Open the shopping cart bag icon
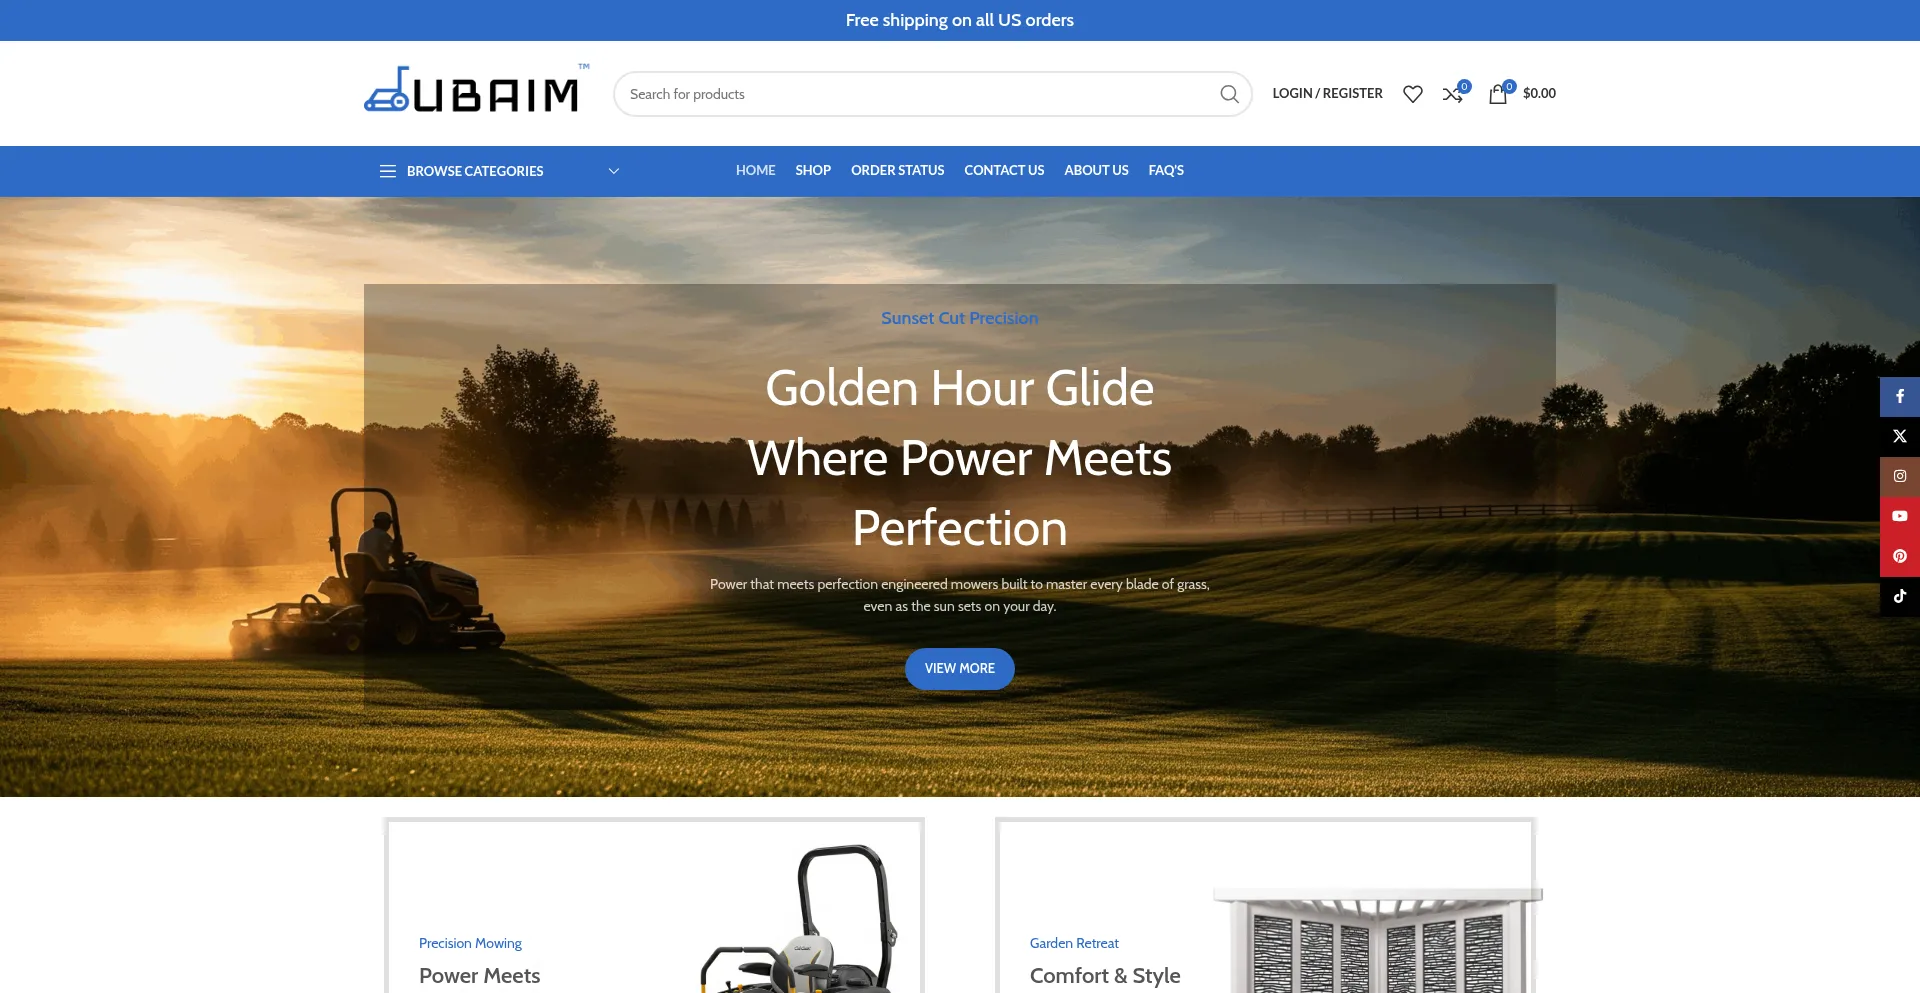 1498,94
